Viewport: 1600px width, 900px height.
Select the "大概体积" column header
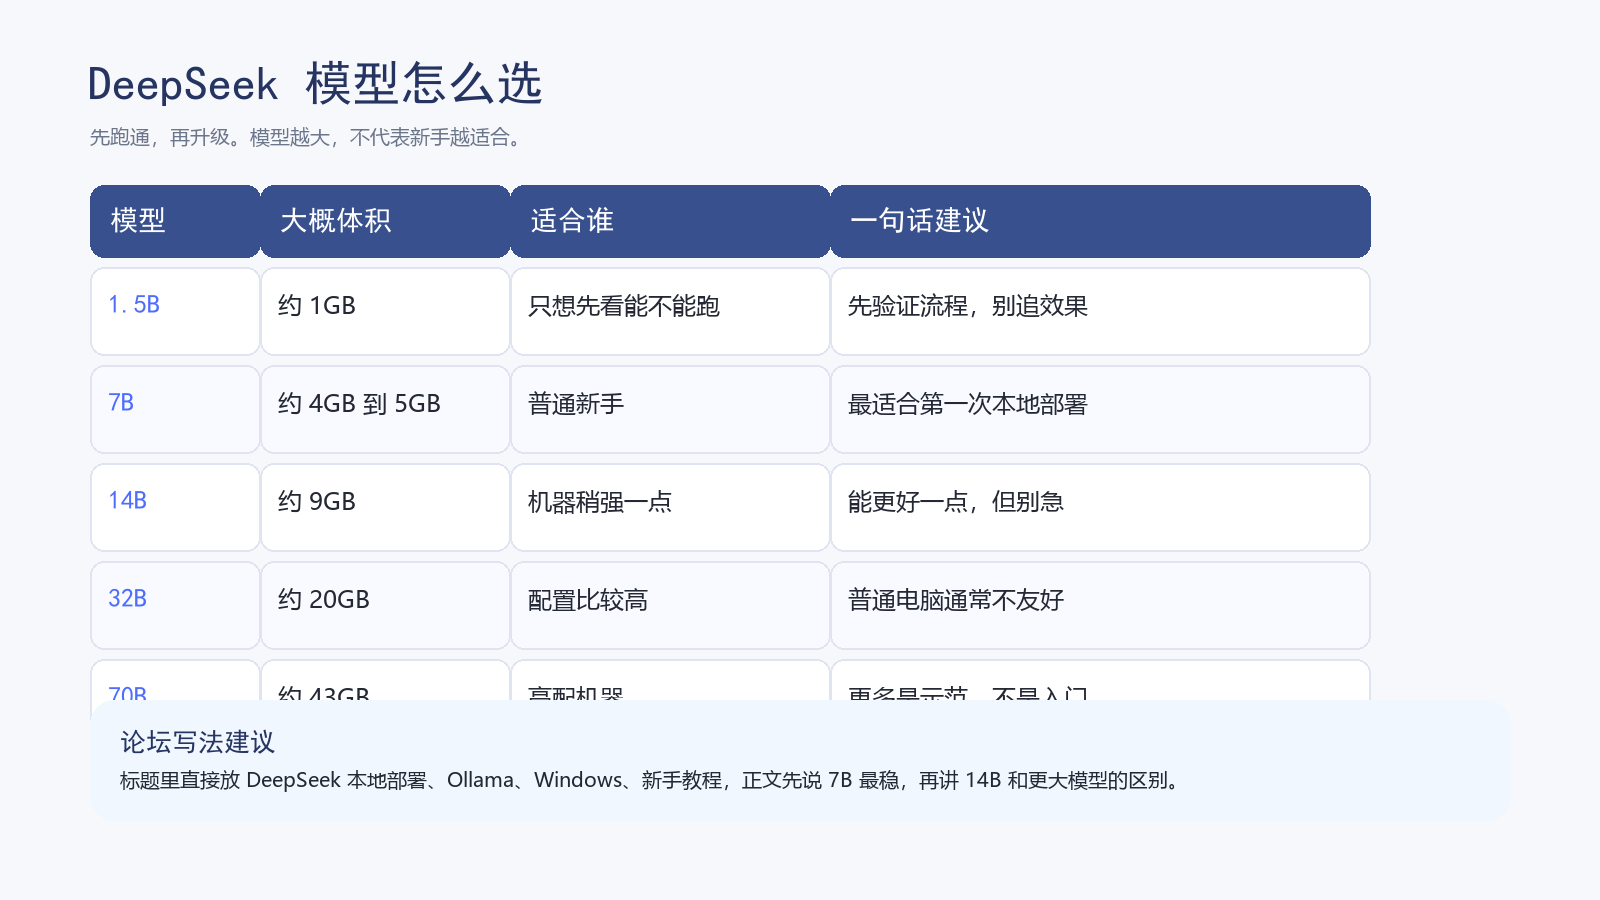click(385, 221)
